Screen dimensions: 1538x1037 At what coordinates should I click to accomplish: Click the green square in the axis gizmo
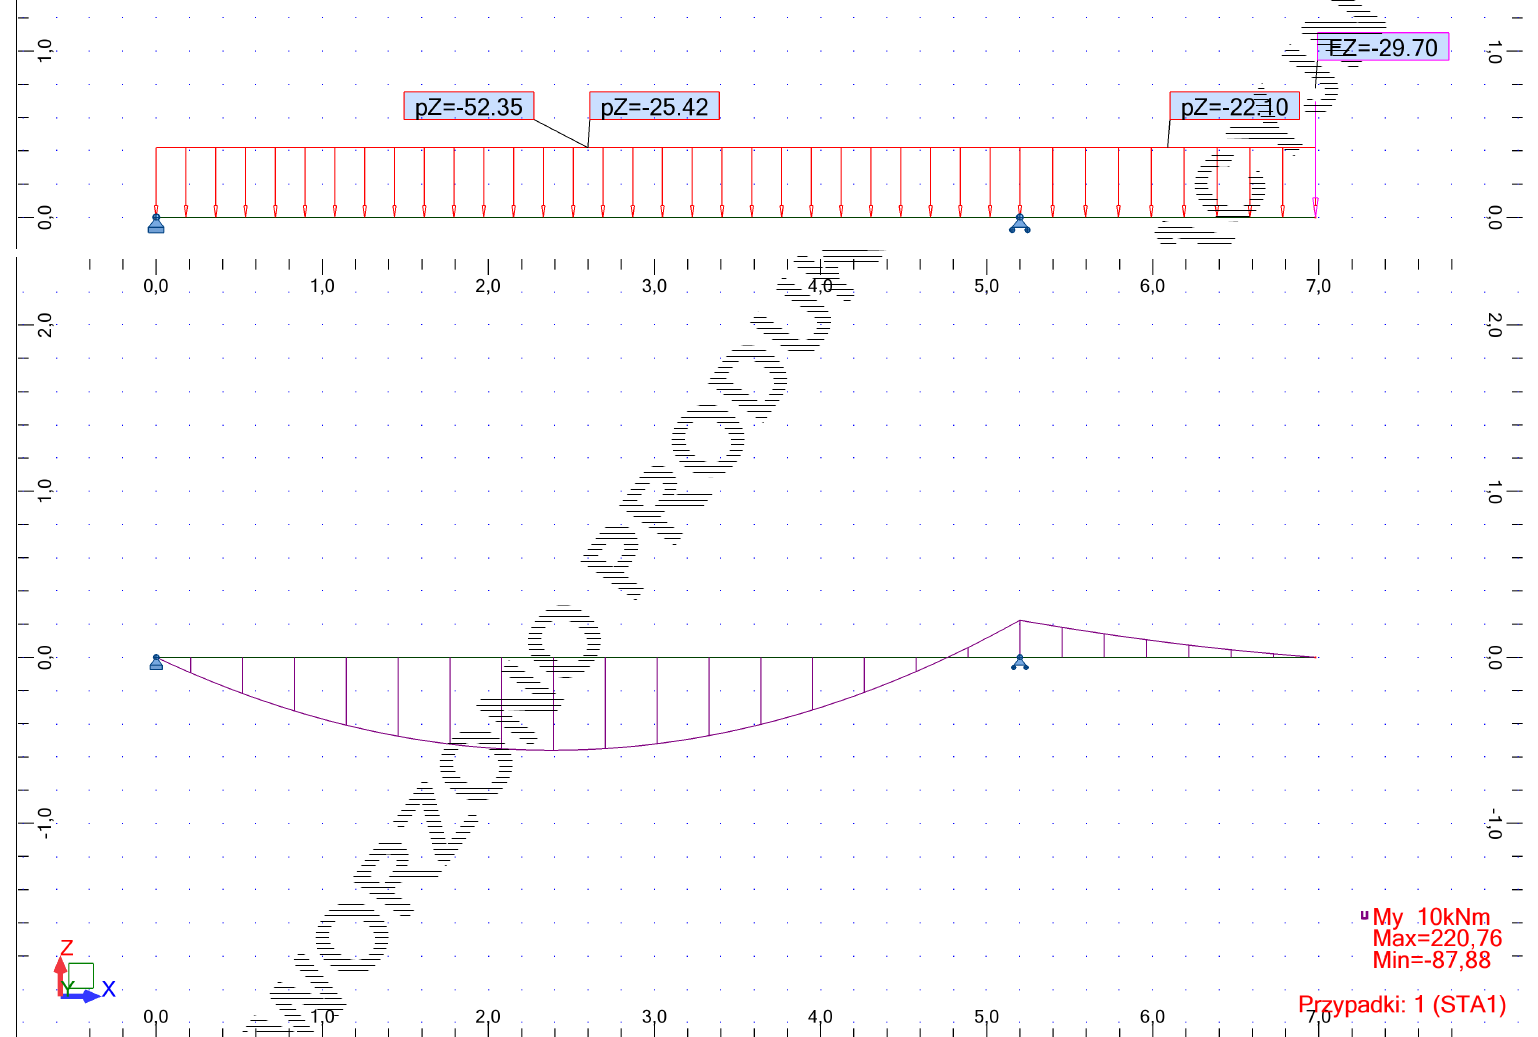(81, 976)
